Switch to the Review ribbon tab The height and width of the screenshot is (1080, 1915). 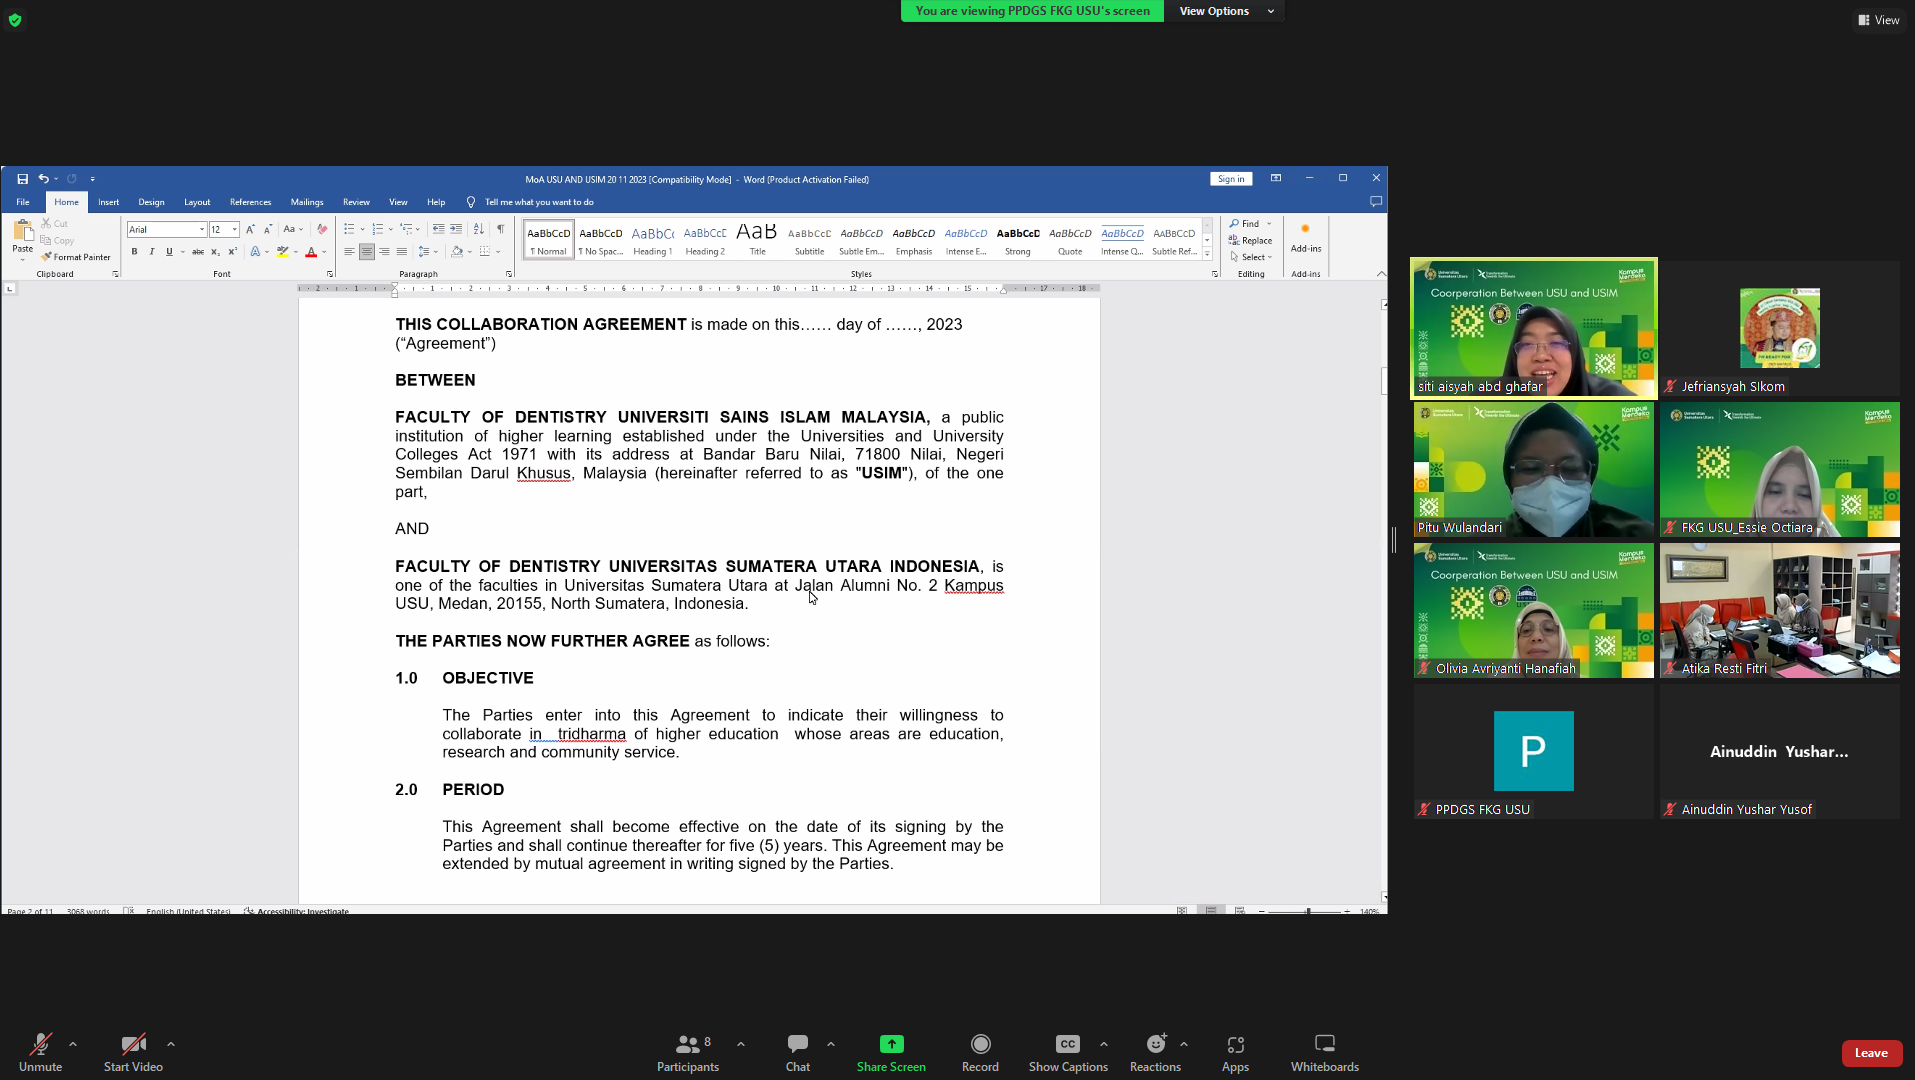tap(356, 202)
